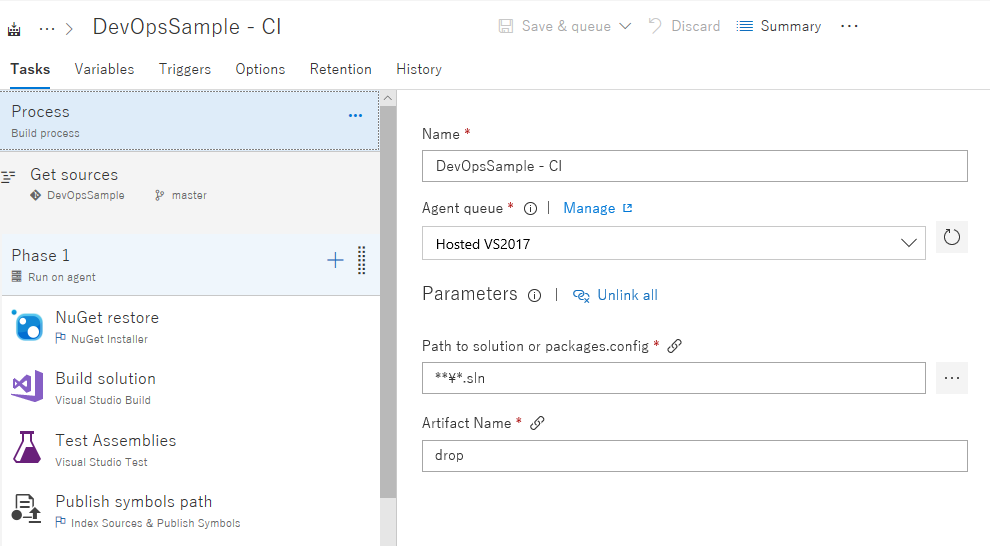The width and height of the screenshot is (990, 546).
Task: Click the Unlink all chain icon
Action: 581,295
